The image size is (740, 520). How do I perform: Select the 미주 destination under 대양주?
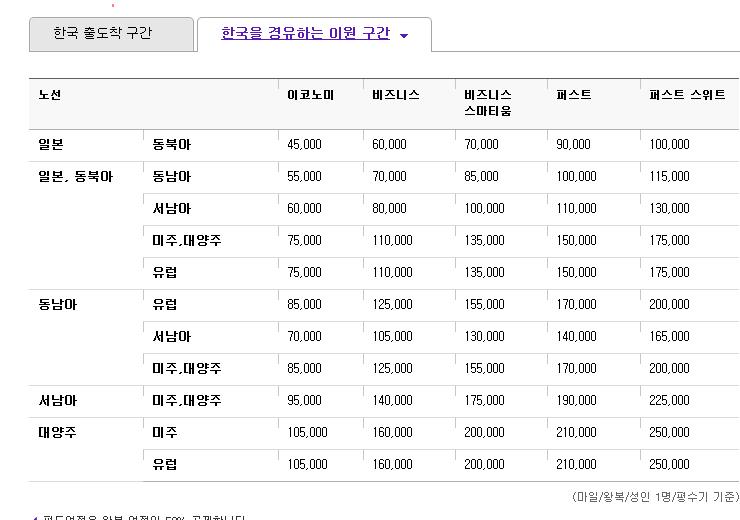point(165,432)
